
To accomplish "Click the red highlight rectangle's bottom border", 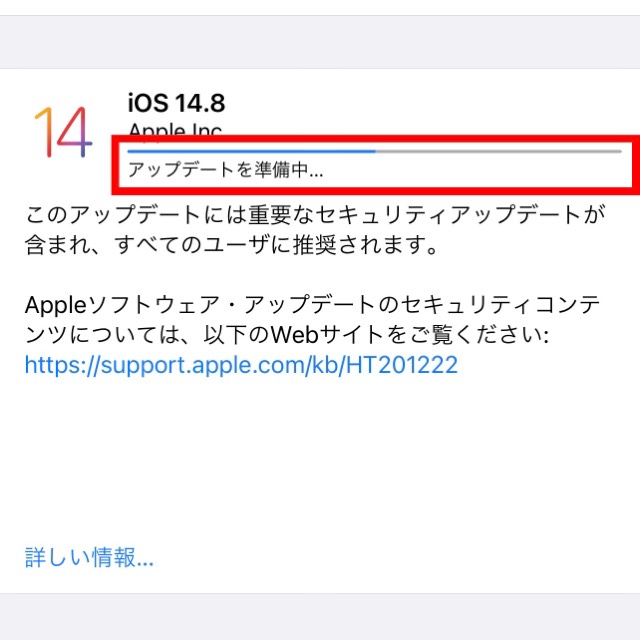I will click(x=376, y=191).
